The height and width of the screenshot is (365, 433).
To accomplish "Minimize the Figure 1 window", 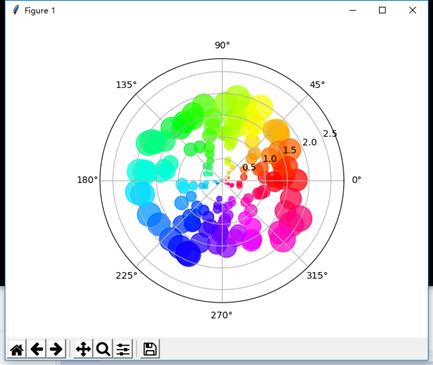I will click(353, 10).
